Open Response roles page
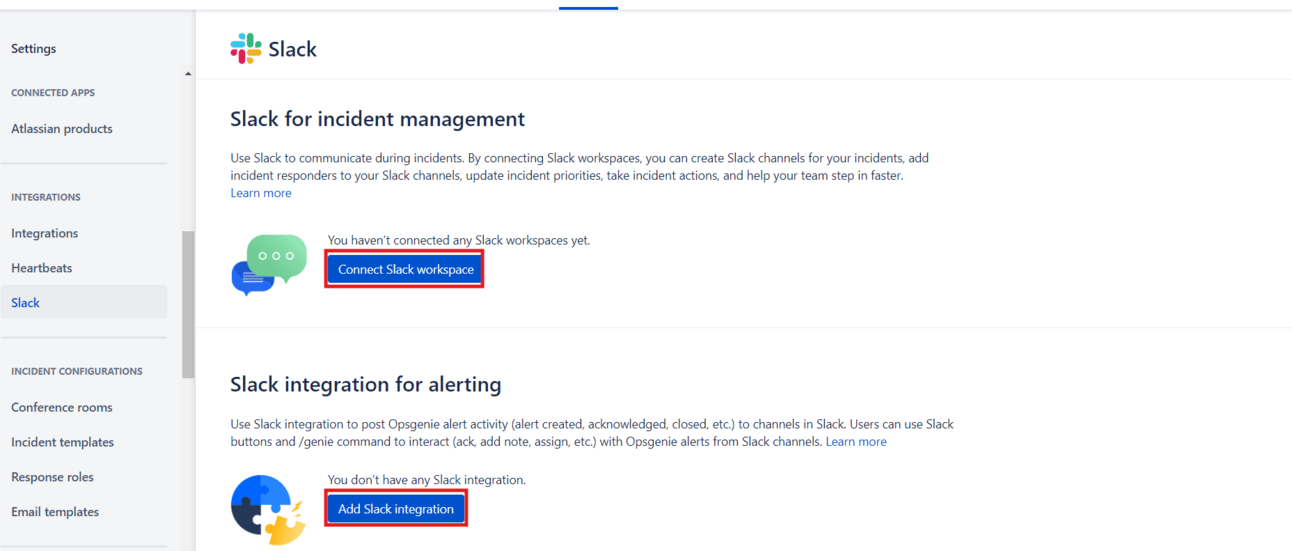 [52, 477]
